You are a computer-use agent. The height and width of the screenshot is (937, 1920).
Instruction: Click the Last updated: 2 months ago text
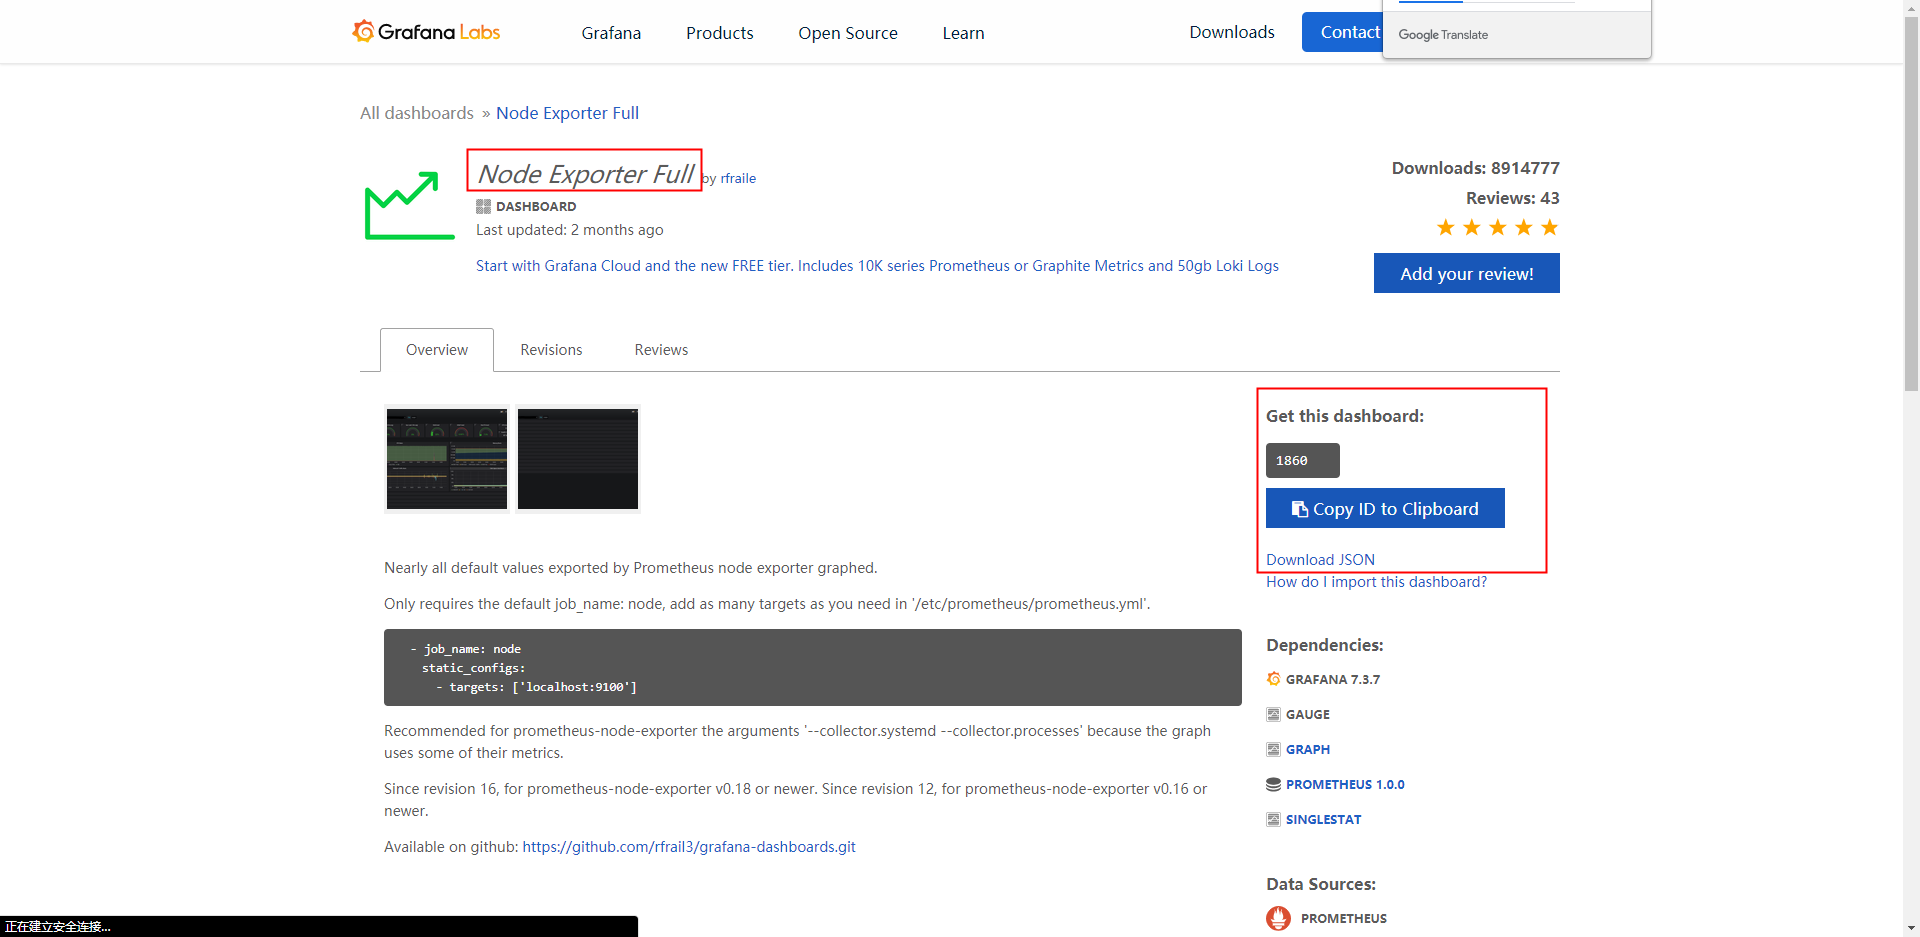570,230
